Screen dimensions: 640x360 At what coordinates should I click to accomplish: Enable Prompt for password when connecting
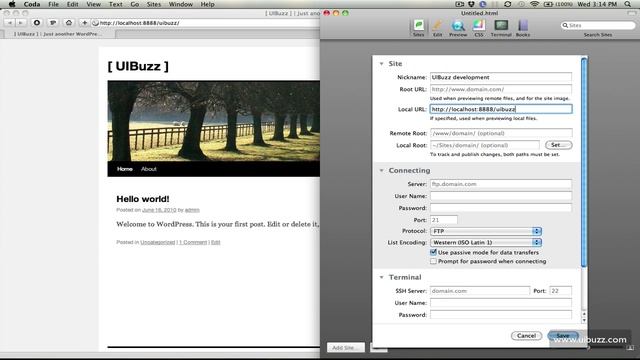[433, 261]
